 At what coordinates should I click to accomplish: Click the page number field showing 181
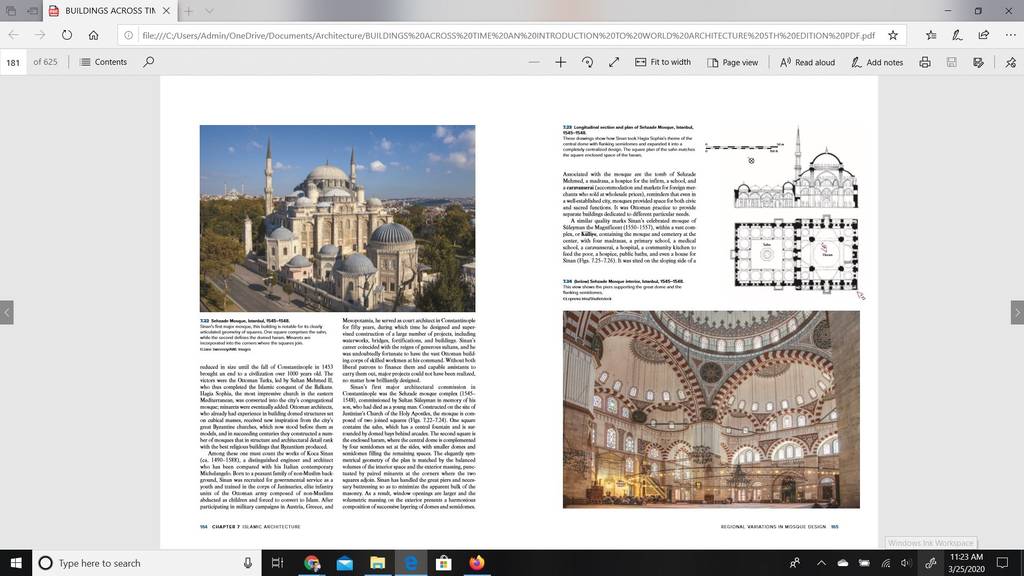13,62
